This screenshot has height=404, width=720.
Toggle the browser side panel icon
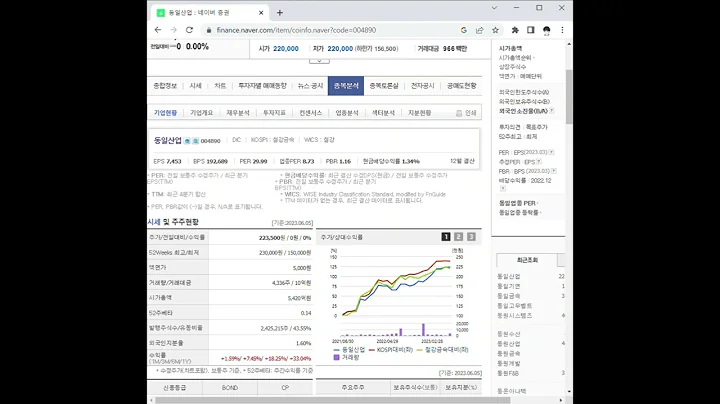click(531, 30)
